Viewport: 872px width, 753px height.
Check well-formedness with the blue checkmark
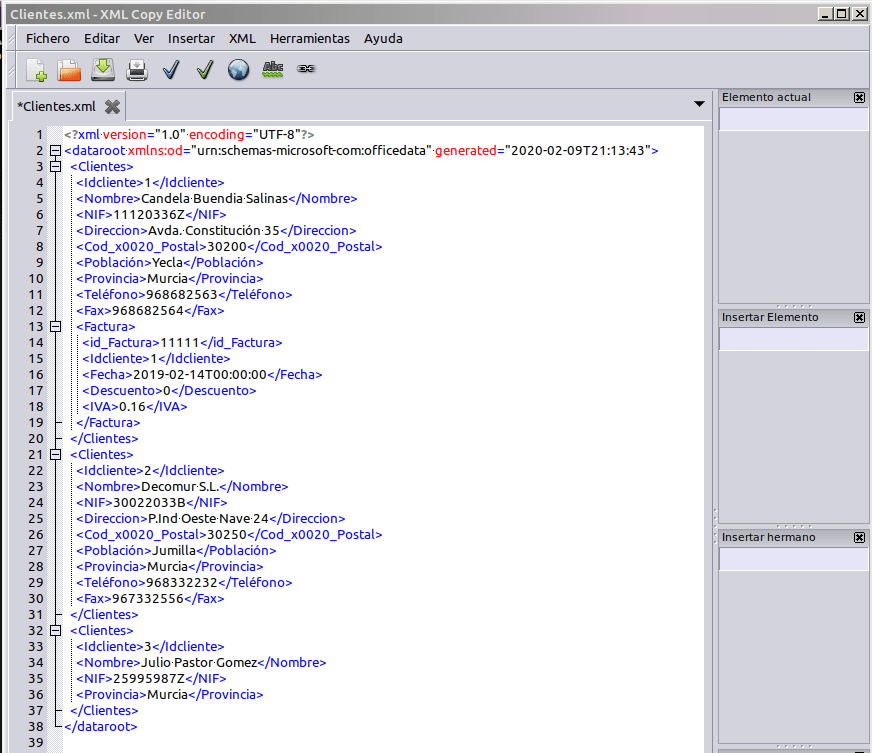tap(171, 69)
